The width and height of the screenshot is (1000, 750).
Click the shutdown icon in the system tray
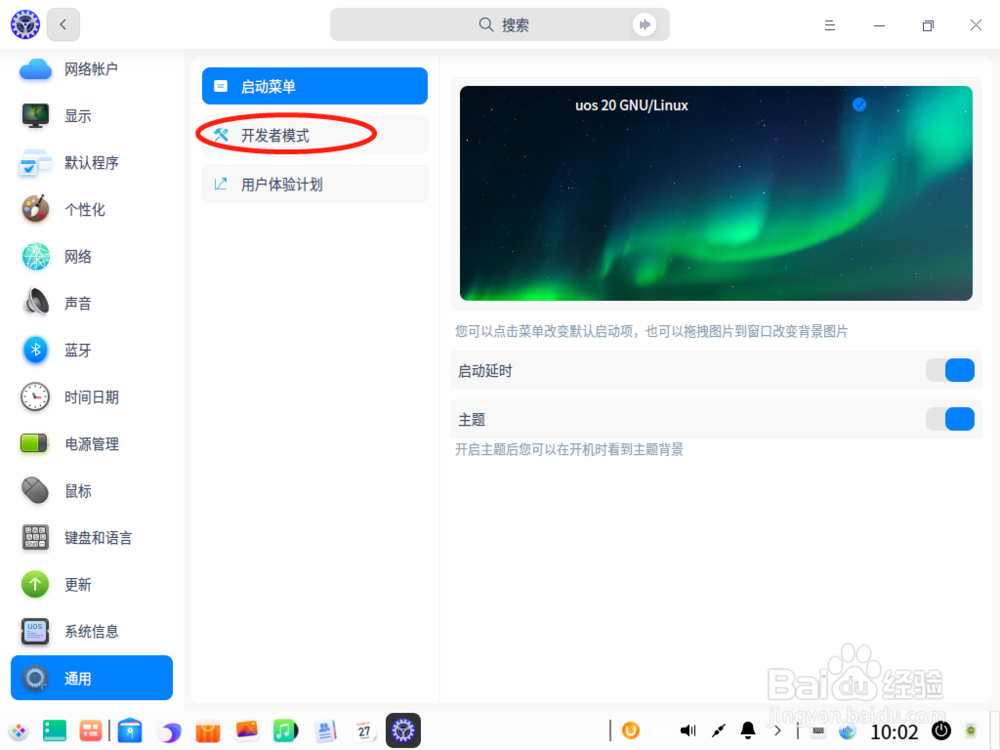click(940, 731)
